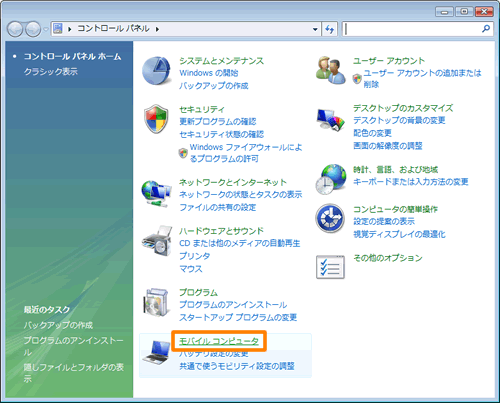Click スタートアップ プログラムの変更 link
Viewport: 500px width, 403px height.
point(238,317)
